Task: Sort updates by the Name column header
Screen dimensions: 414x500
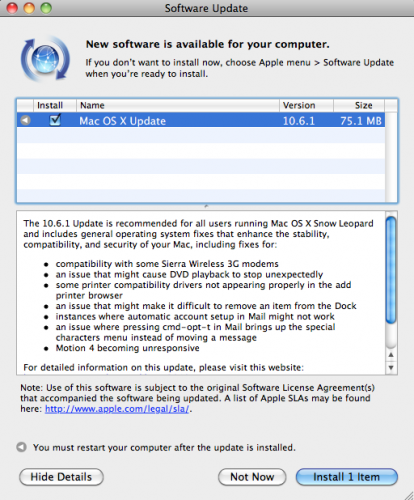Action: (x=178, y=105)
